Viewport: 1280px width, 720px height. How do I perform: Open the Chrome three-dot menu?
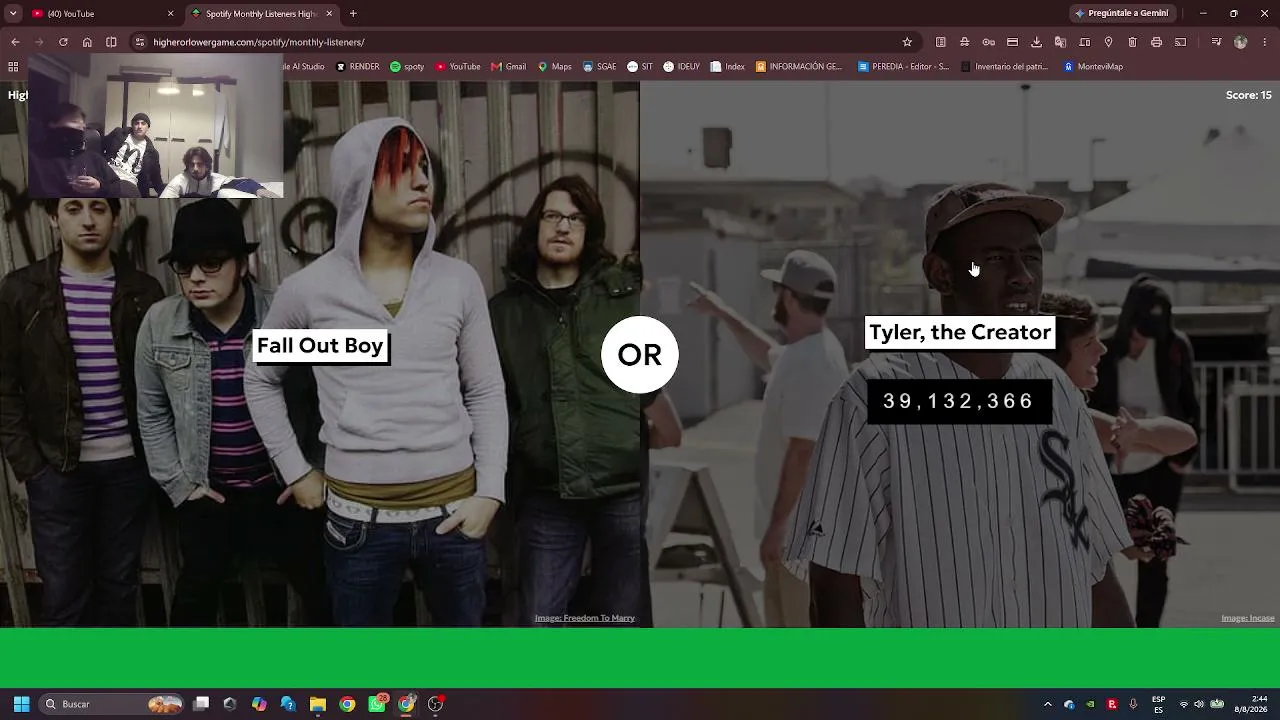point(1265,42)
